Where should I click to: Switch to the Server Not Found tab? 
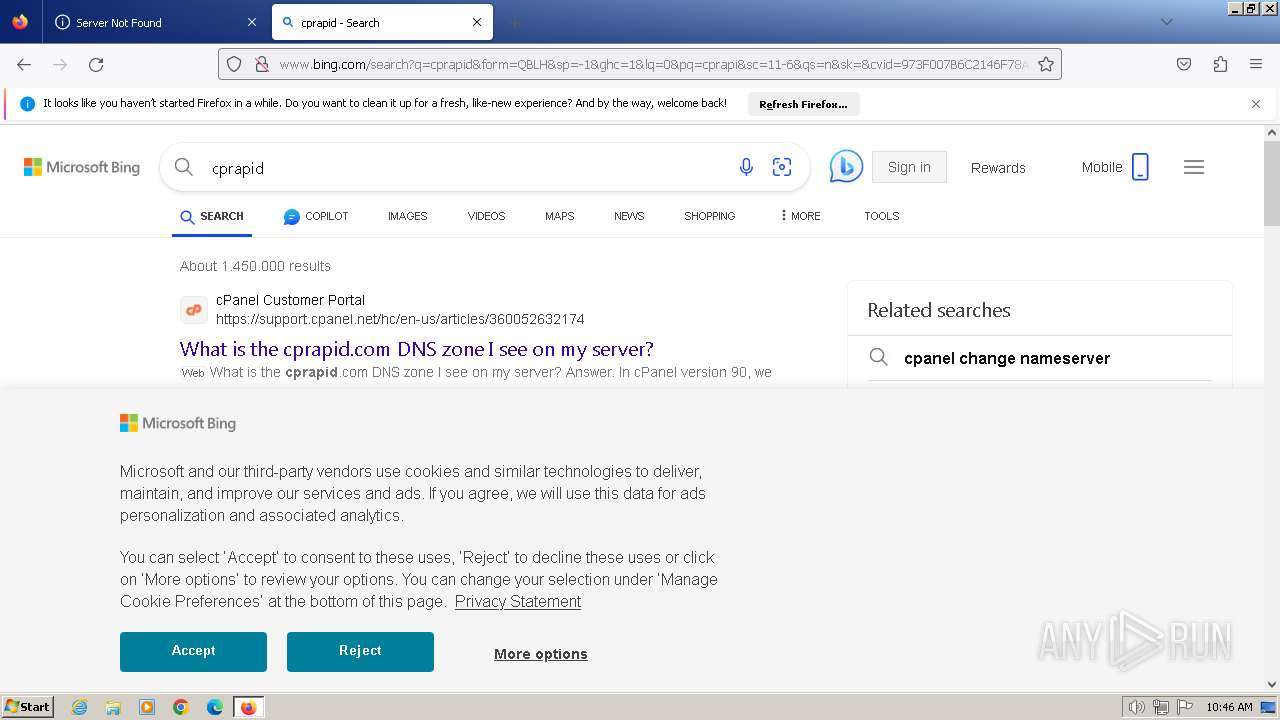click(155, 22)
